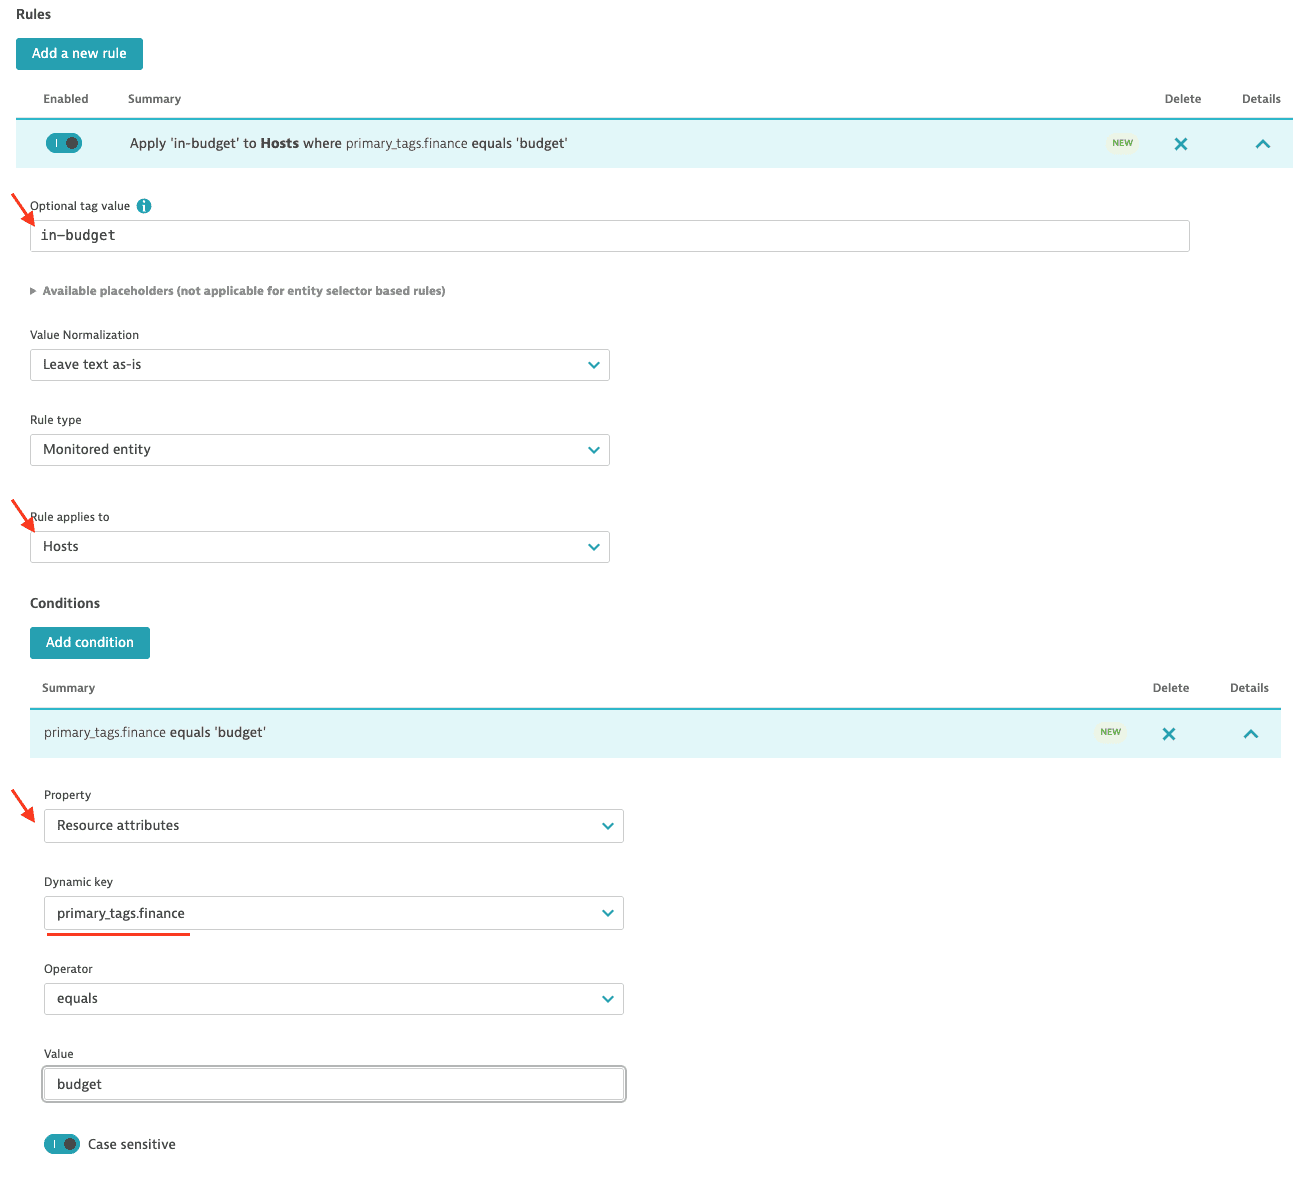
Task: Click the condition summary 'primary_tags.finance equals' text
Action: click(155, 733)
